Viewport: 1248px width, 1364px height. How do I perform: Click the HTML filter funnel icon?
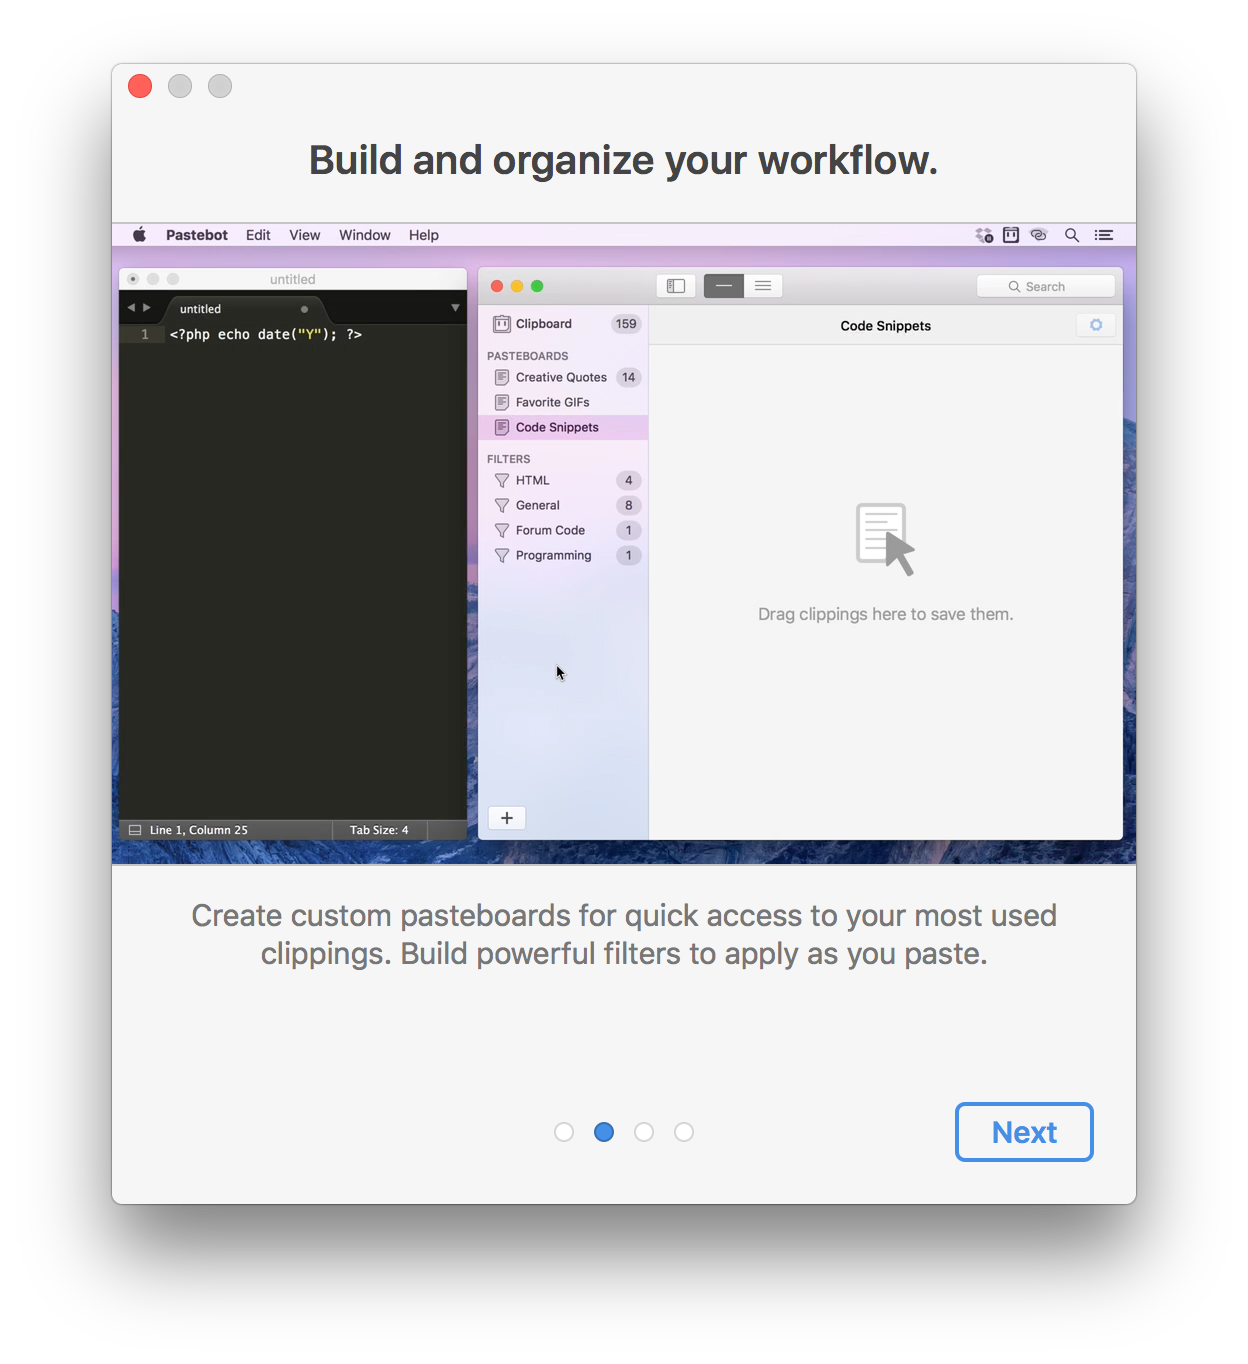click(x=502, y=481)
